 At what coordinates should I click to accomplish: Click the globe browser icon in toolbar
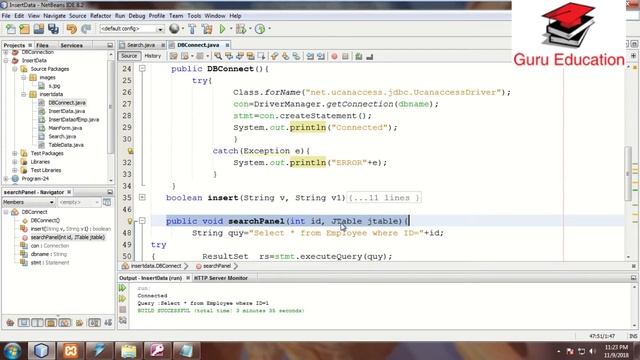tap(174, 29)
